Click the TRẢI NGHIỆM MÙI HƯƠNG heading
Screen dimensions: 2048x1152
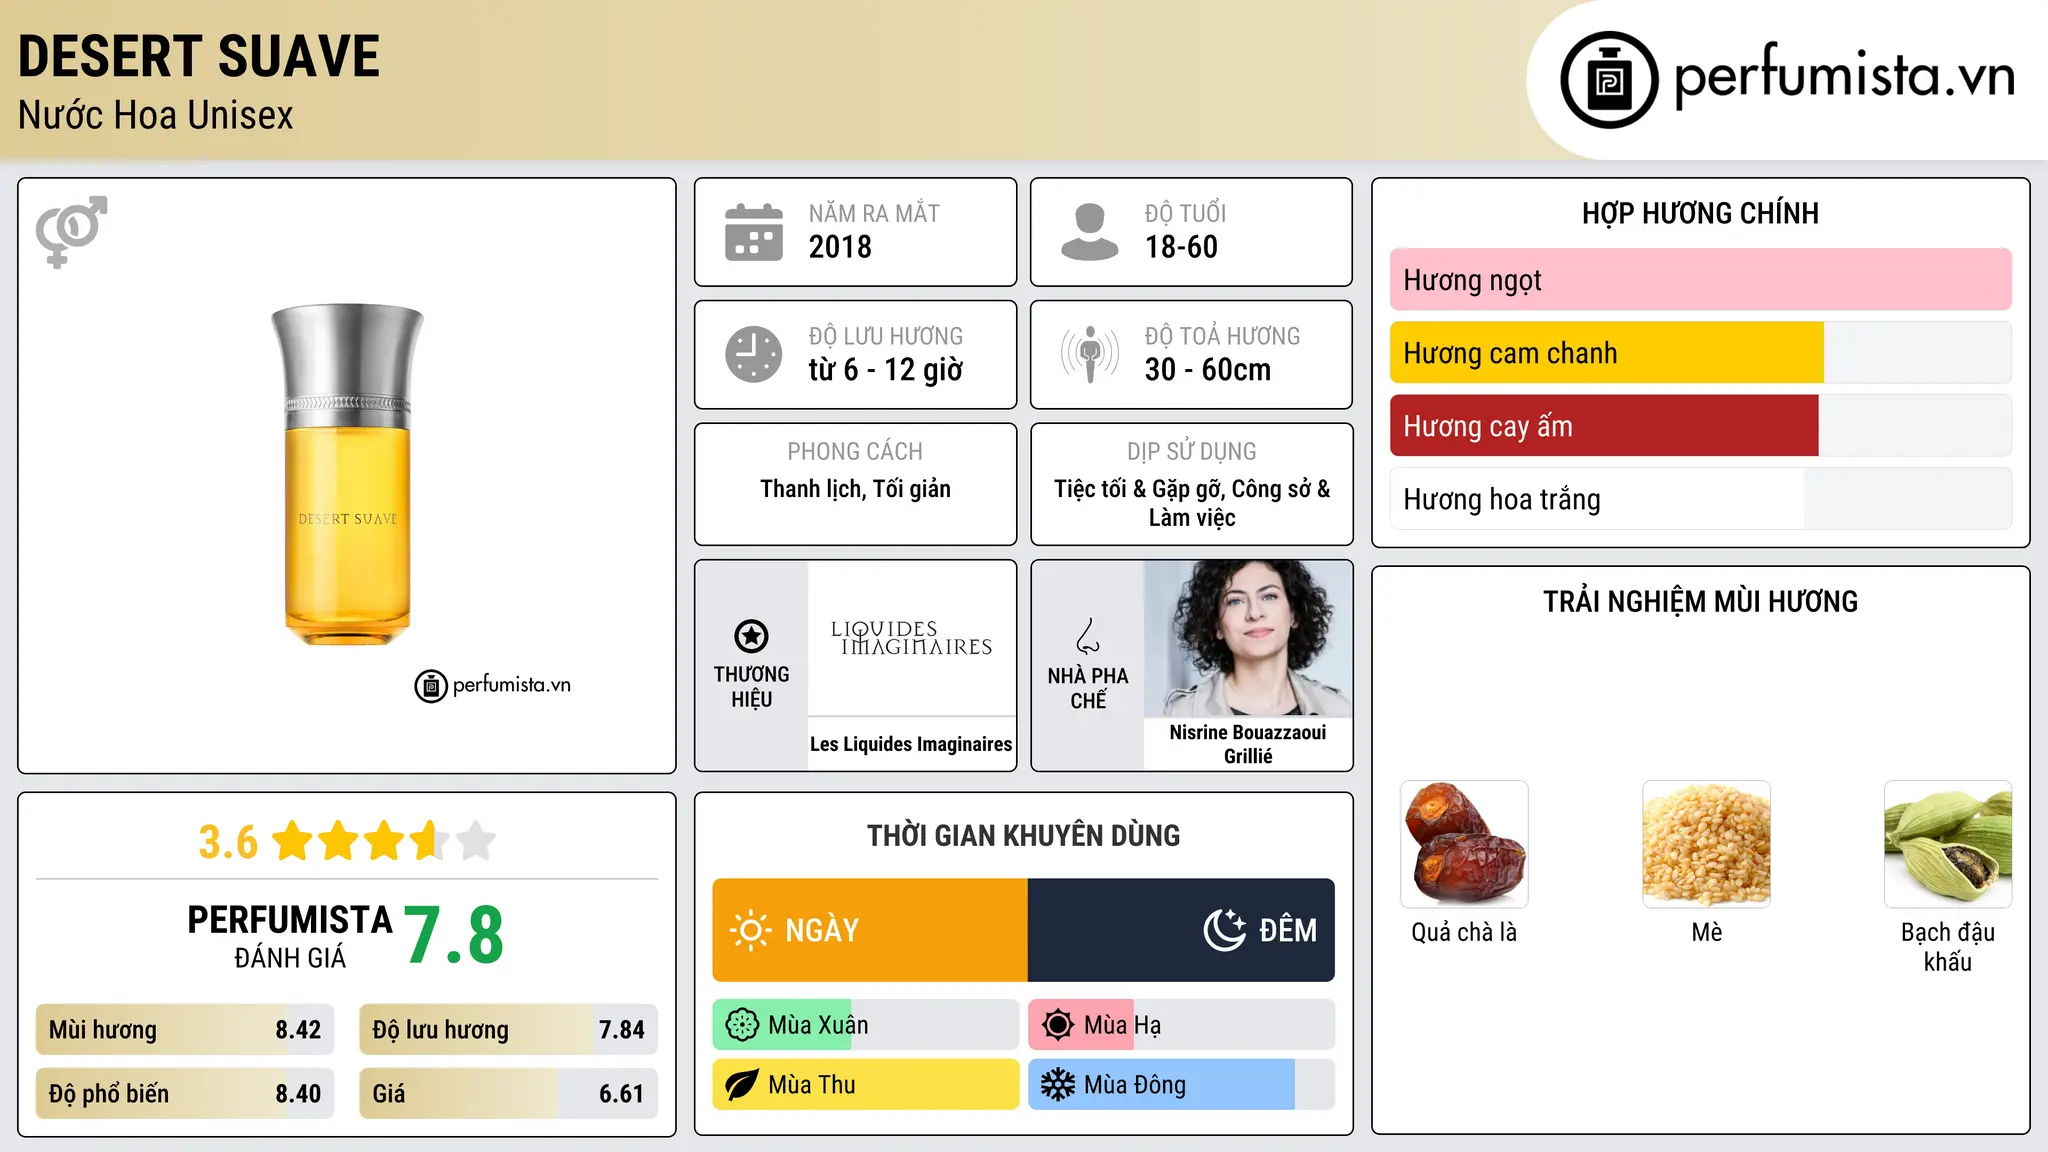click(x=1700, y=602)
